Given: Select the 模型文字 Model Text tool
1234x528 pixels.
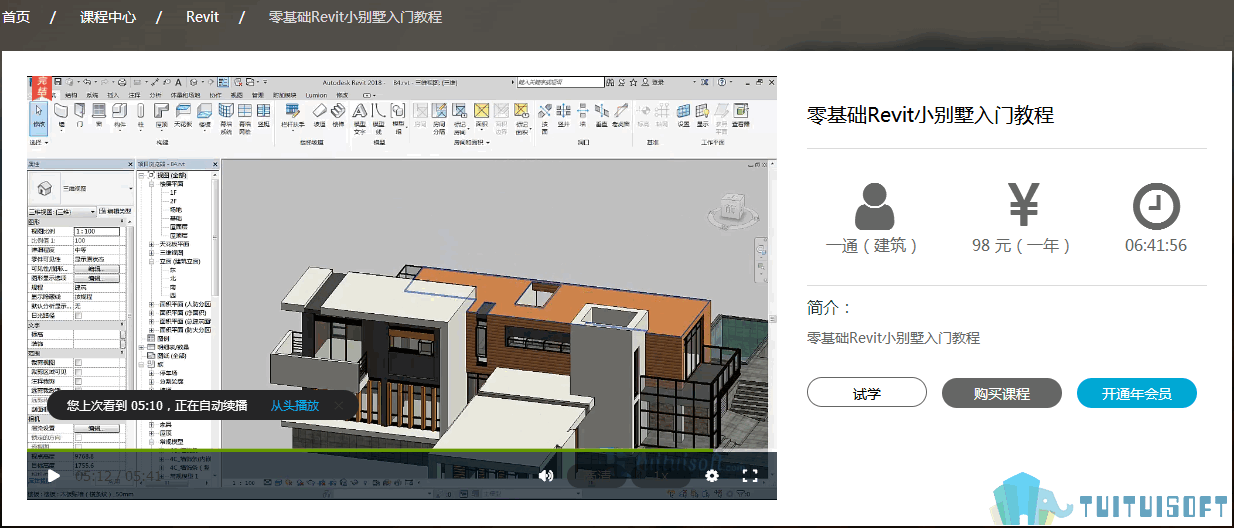Looking at the screenshot, I should (359, 120).
